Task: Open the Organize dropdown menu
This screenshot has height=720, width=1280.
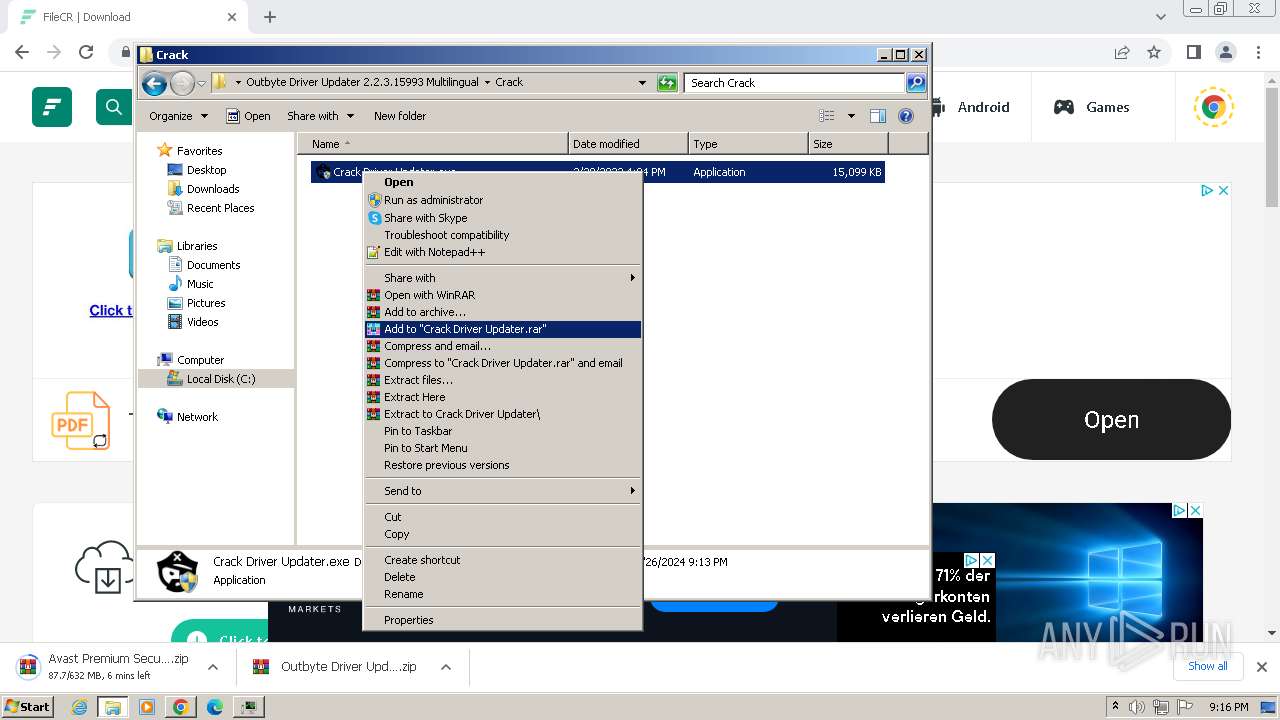Action: 178,116
